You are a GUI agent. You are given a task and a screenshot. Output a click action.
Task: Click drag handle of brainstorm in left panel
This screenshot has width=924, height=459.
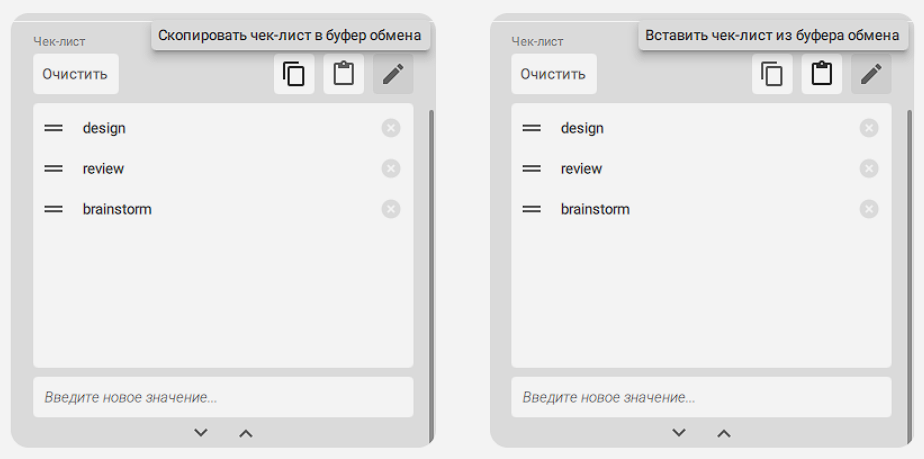[54, 209]
